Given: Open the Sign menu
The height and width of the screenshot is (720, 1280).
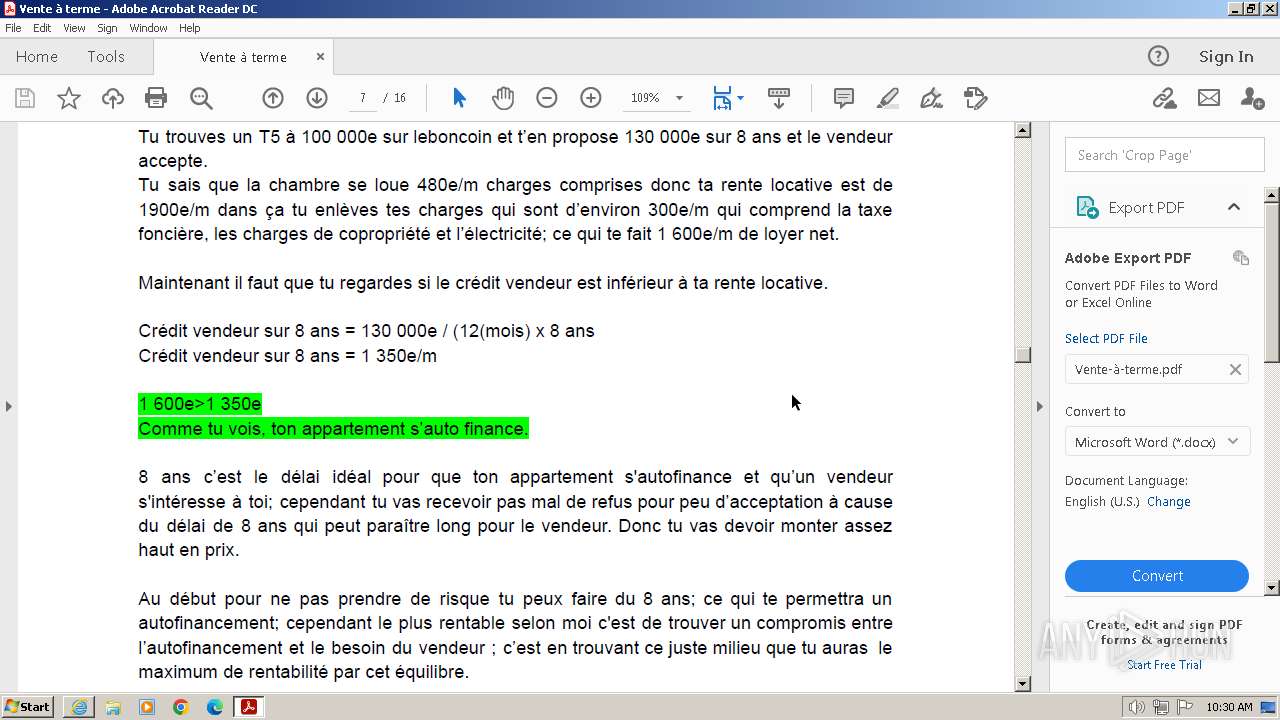Looking at the screenshot, I should coord(107,28).
